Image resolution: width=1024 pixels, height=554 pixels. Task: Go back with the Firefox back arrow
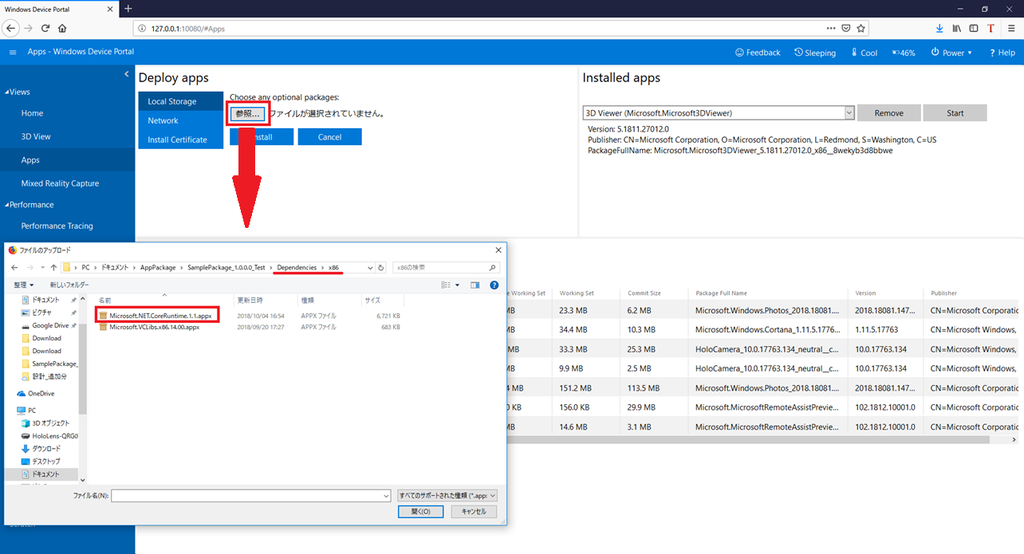click(x=10, y=28)
